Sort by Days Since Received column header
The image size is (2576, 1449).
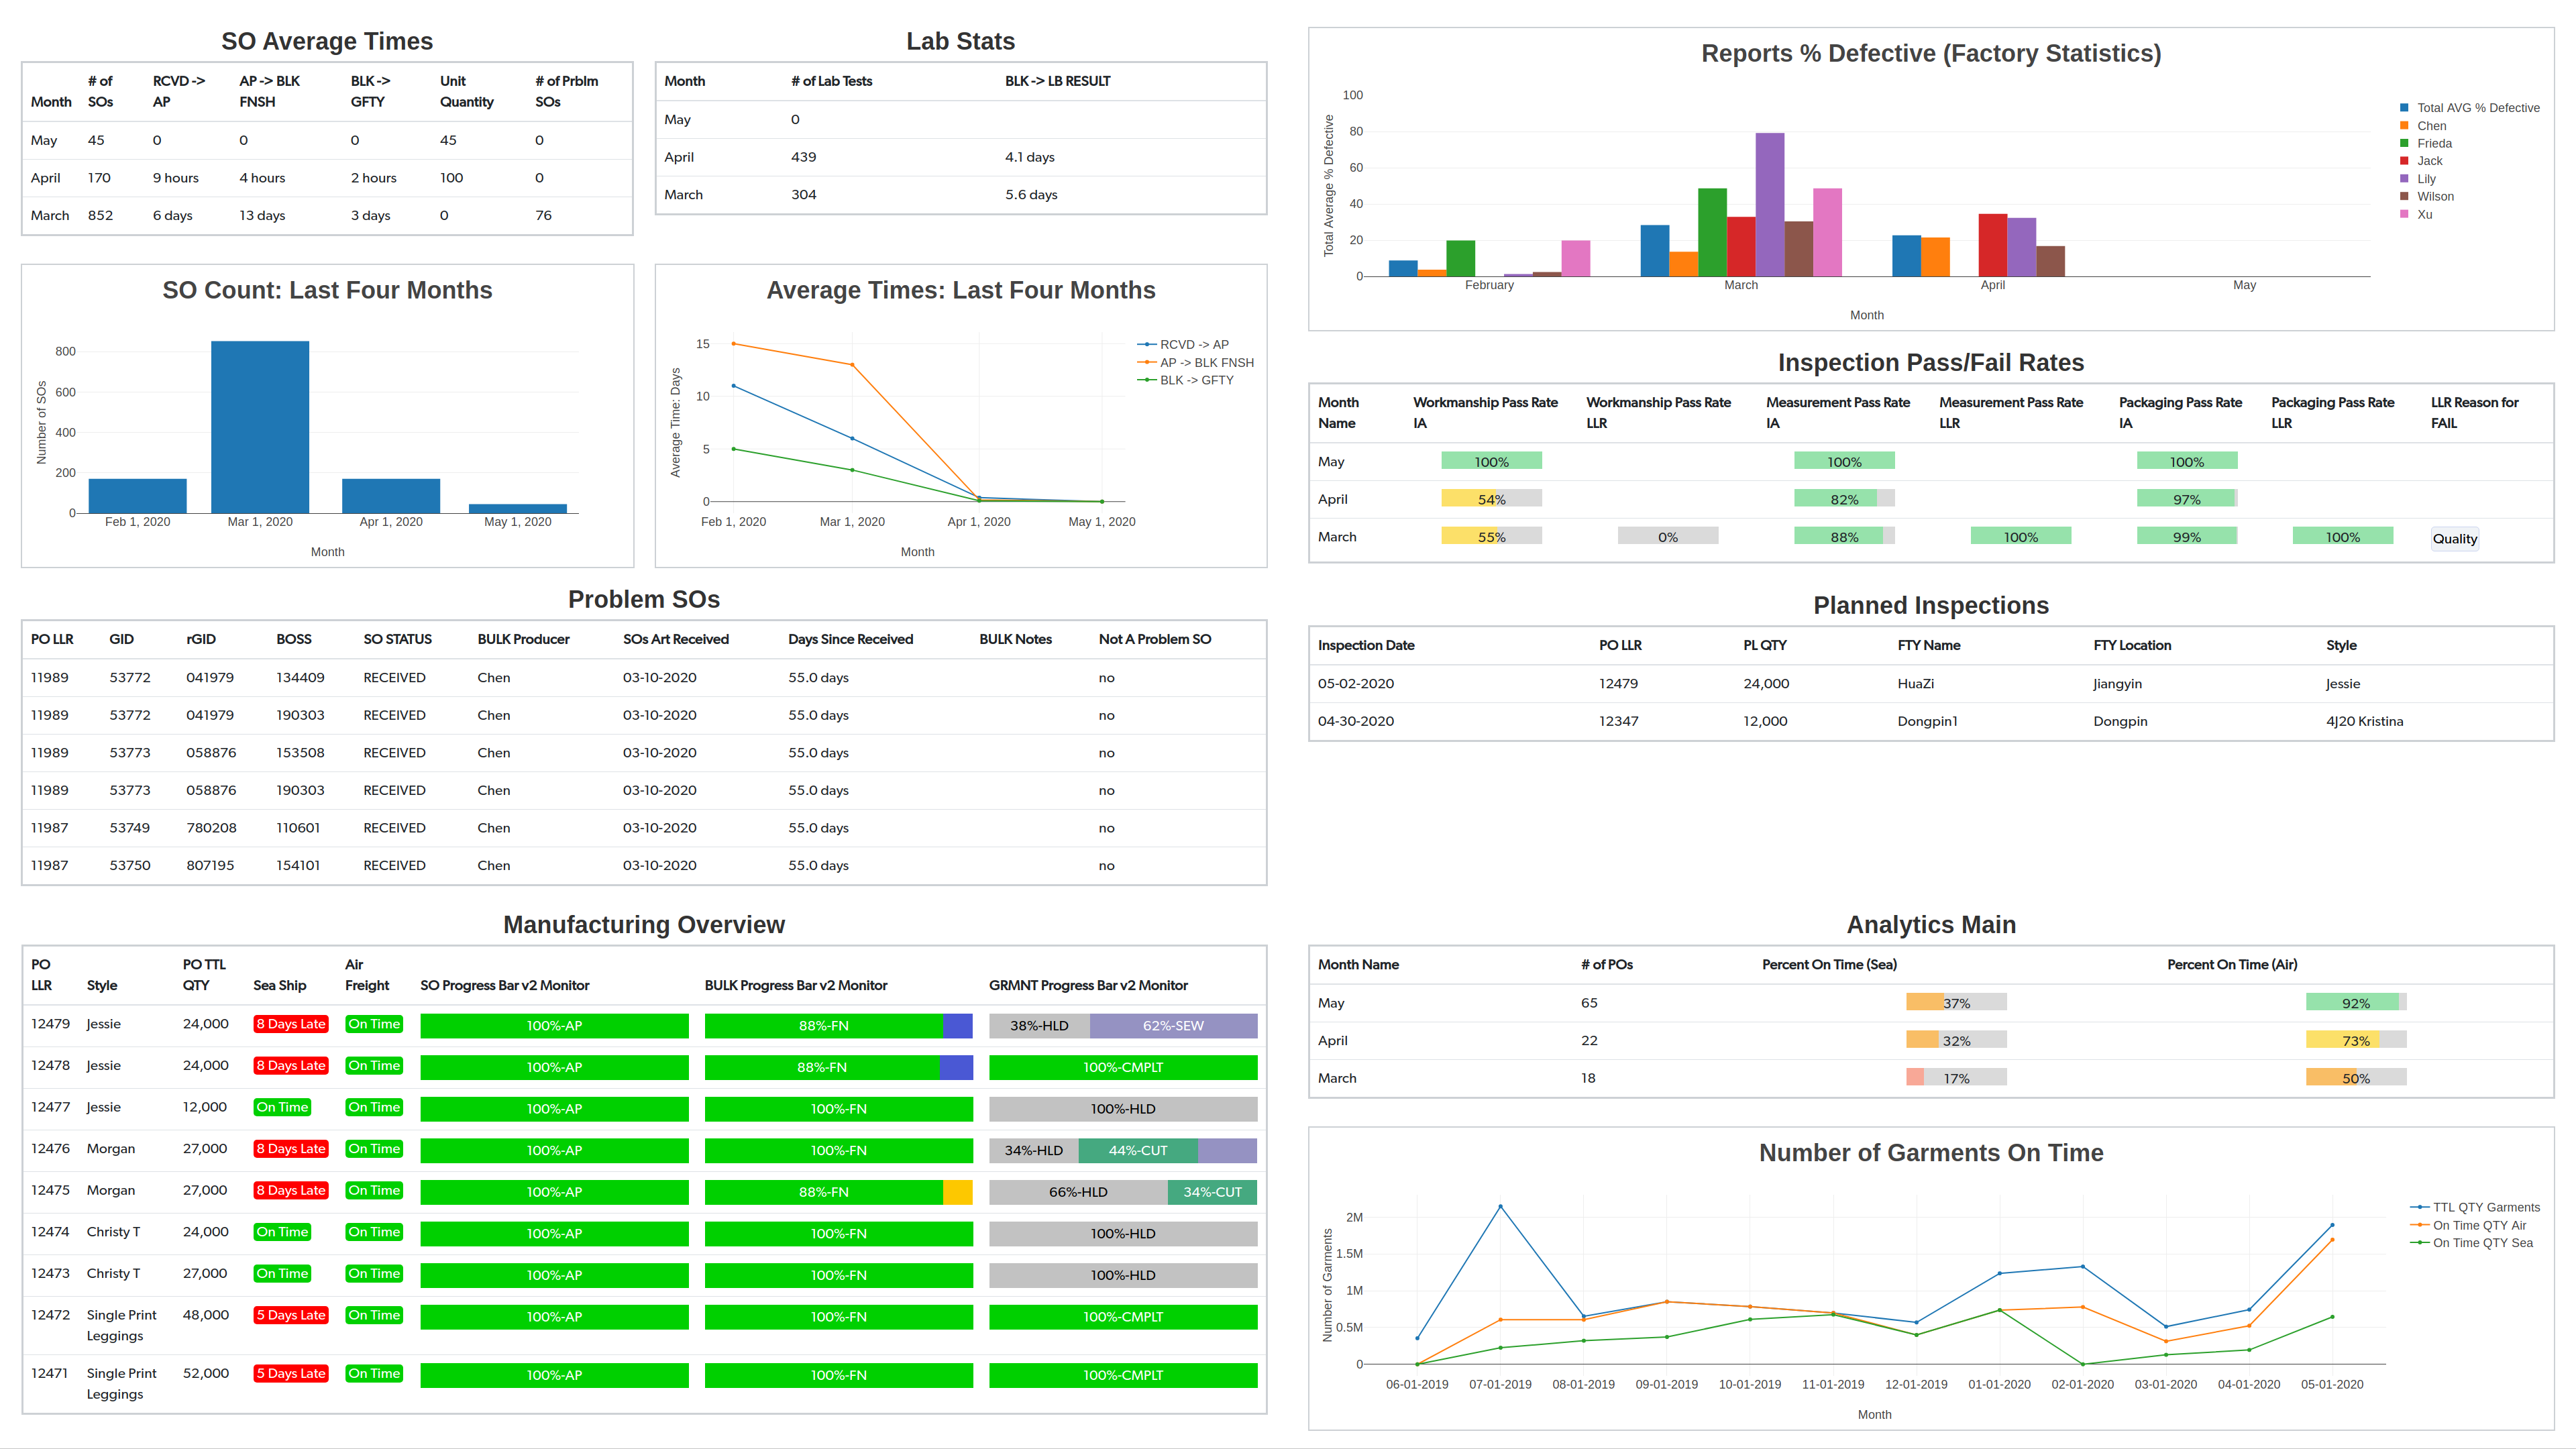click(850, 639)
